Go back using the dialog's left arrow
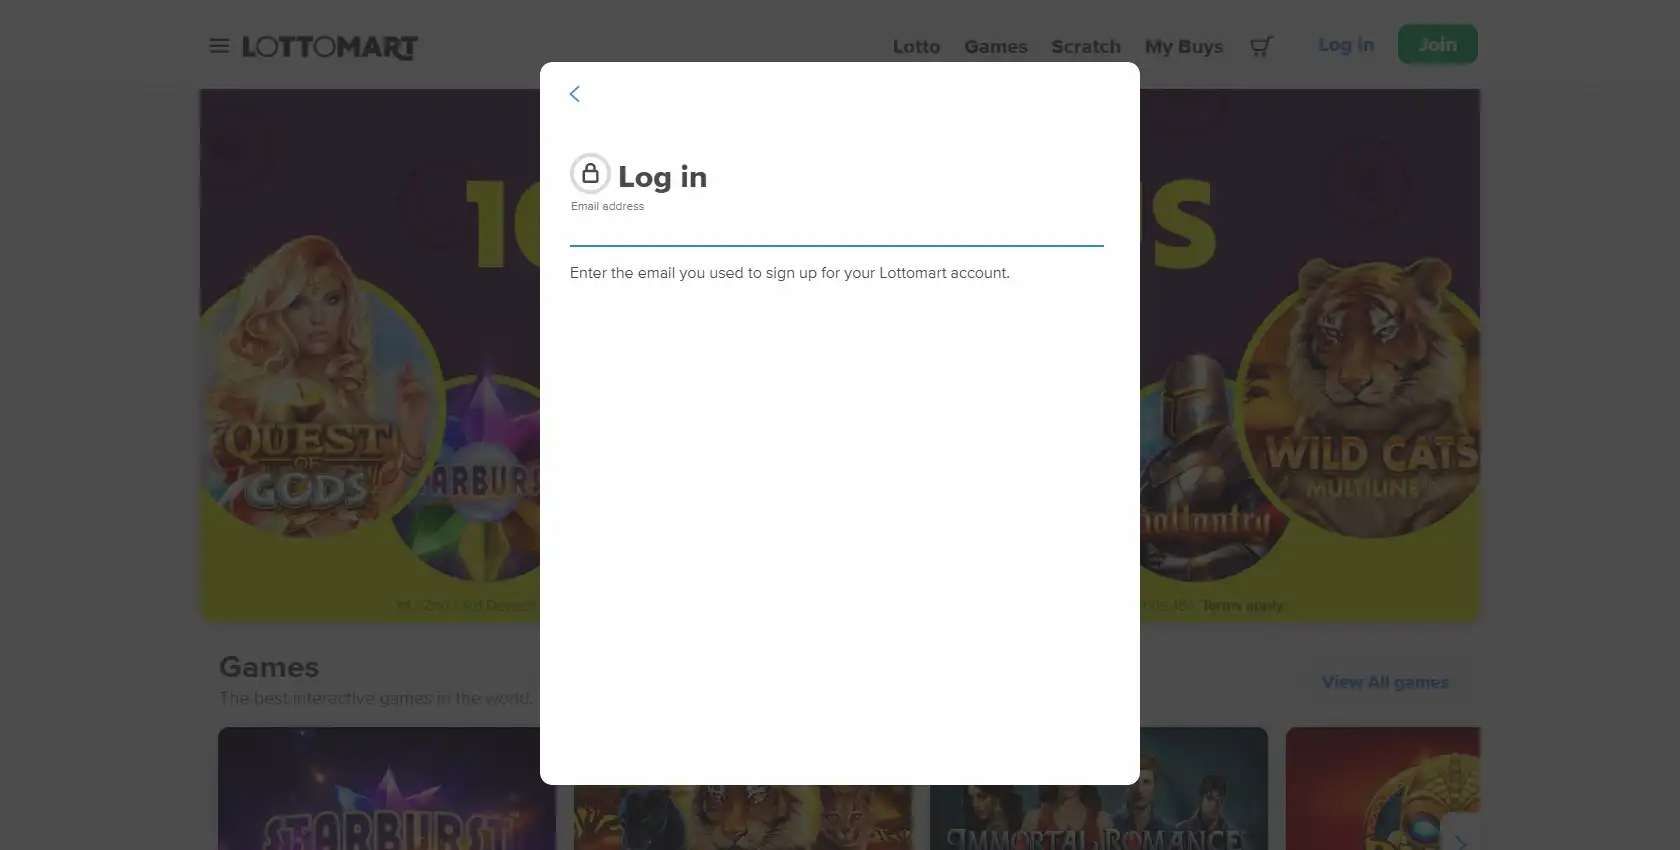The height and width of the screenshot is (850, 1680). [575, 94]
